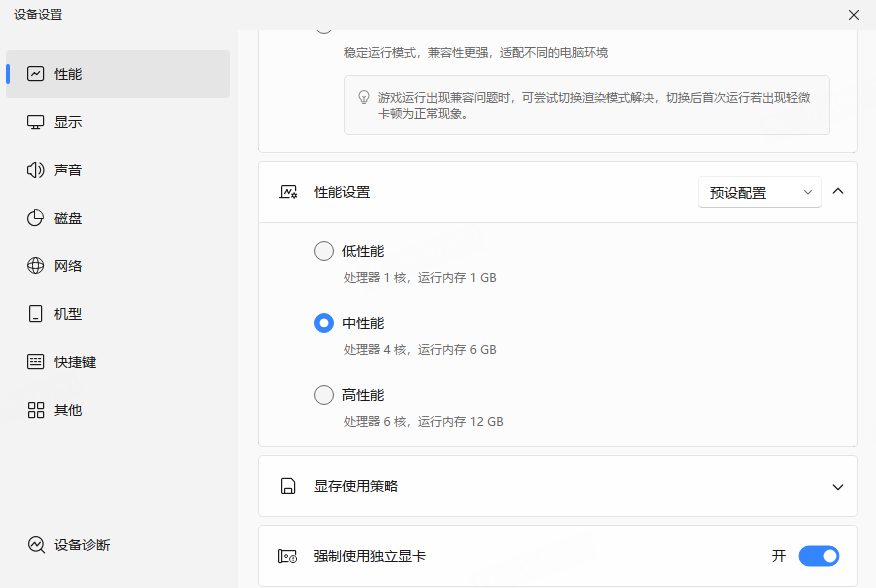Click the keyboard icon for 快捷键
The height and width of the screenshot is (588, 876).
[36, 362]
